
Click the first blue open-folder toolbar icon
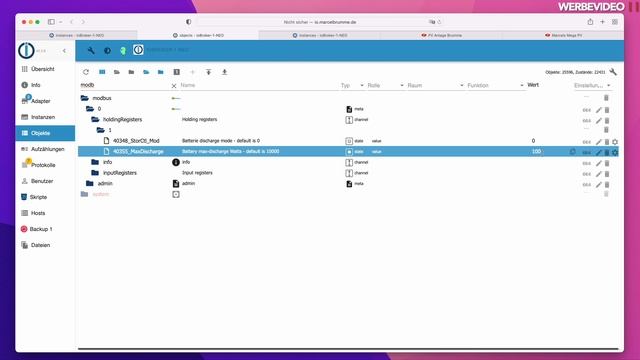(146, 72)
